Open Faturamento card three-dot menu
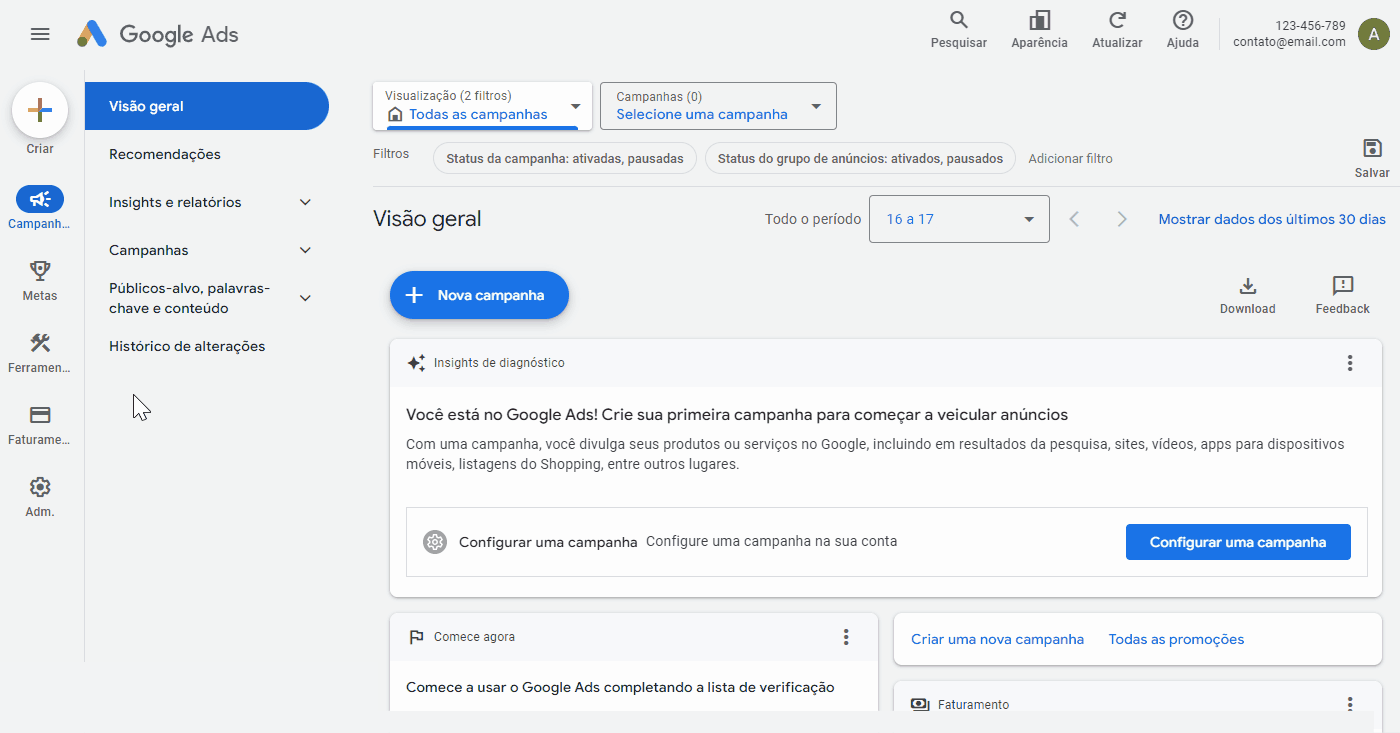 (1350, 704)
